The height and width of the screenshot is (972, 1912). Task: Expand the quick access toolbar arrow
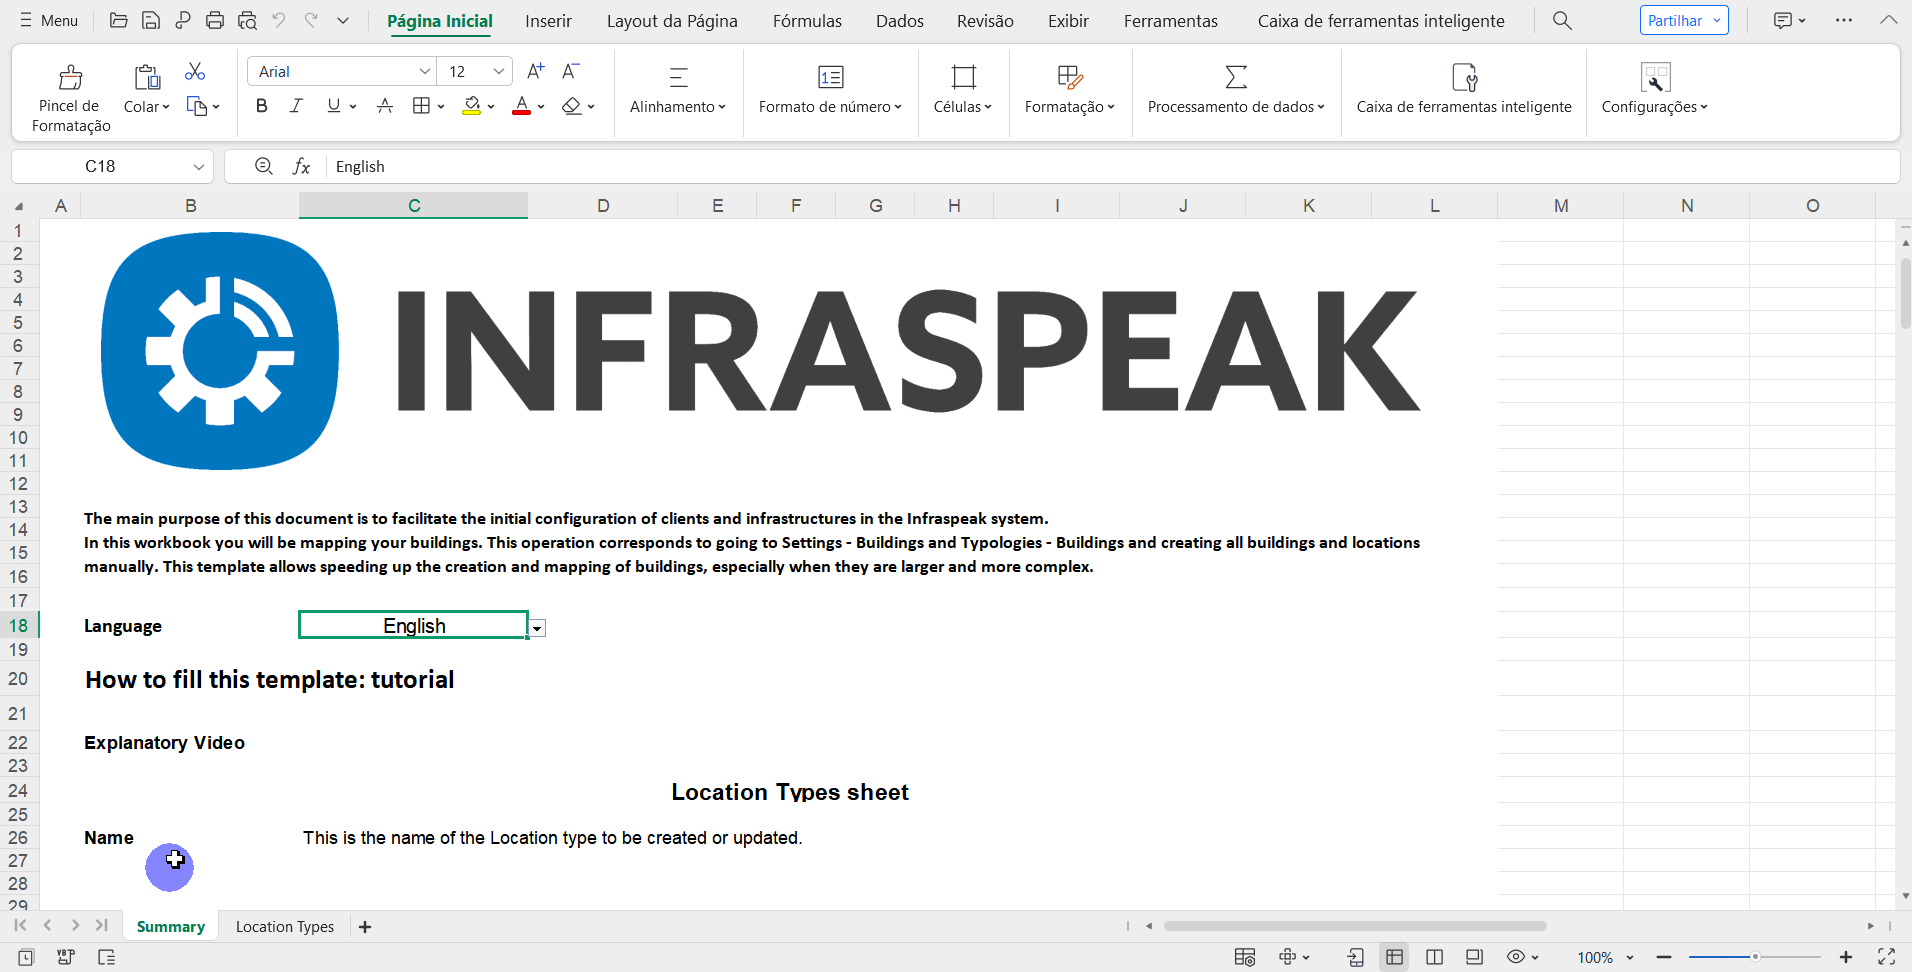pyautogui.click(x=343, y=20)
